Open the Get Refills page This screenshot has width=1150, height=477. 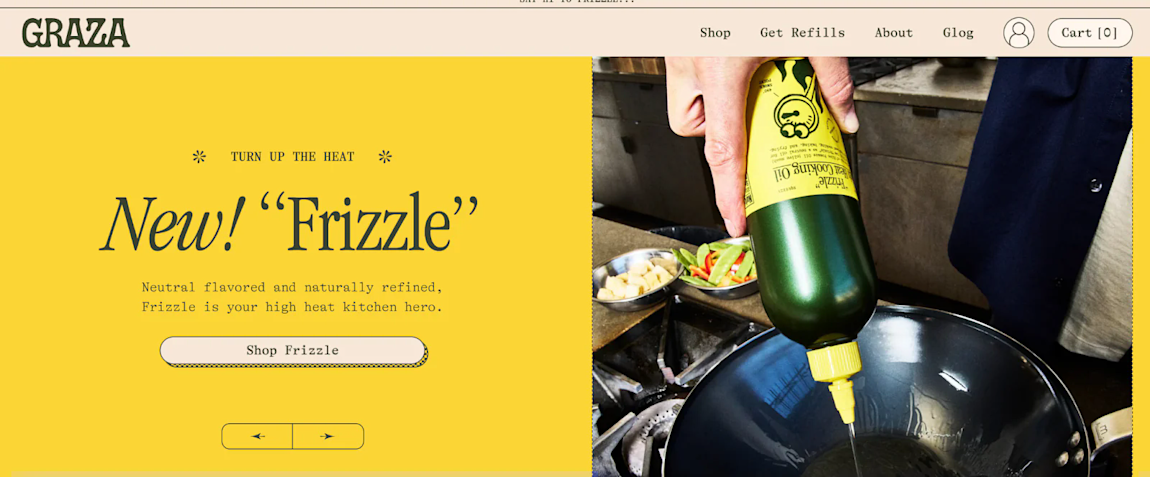802,33
